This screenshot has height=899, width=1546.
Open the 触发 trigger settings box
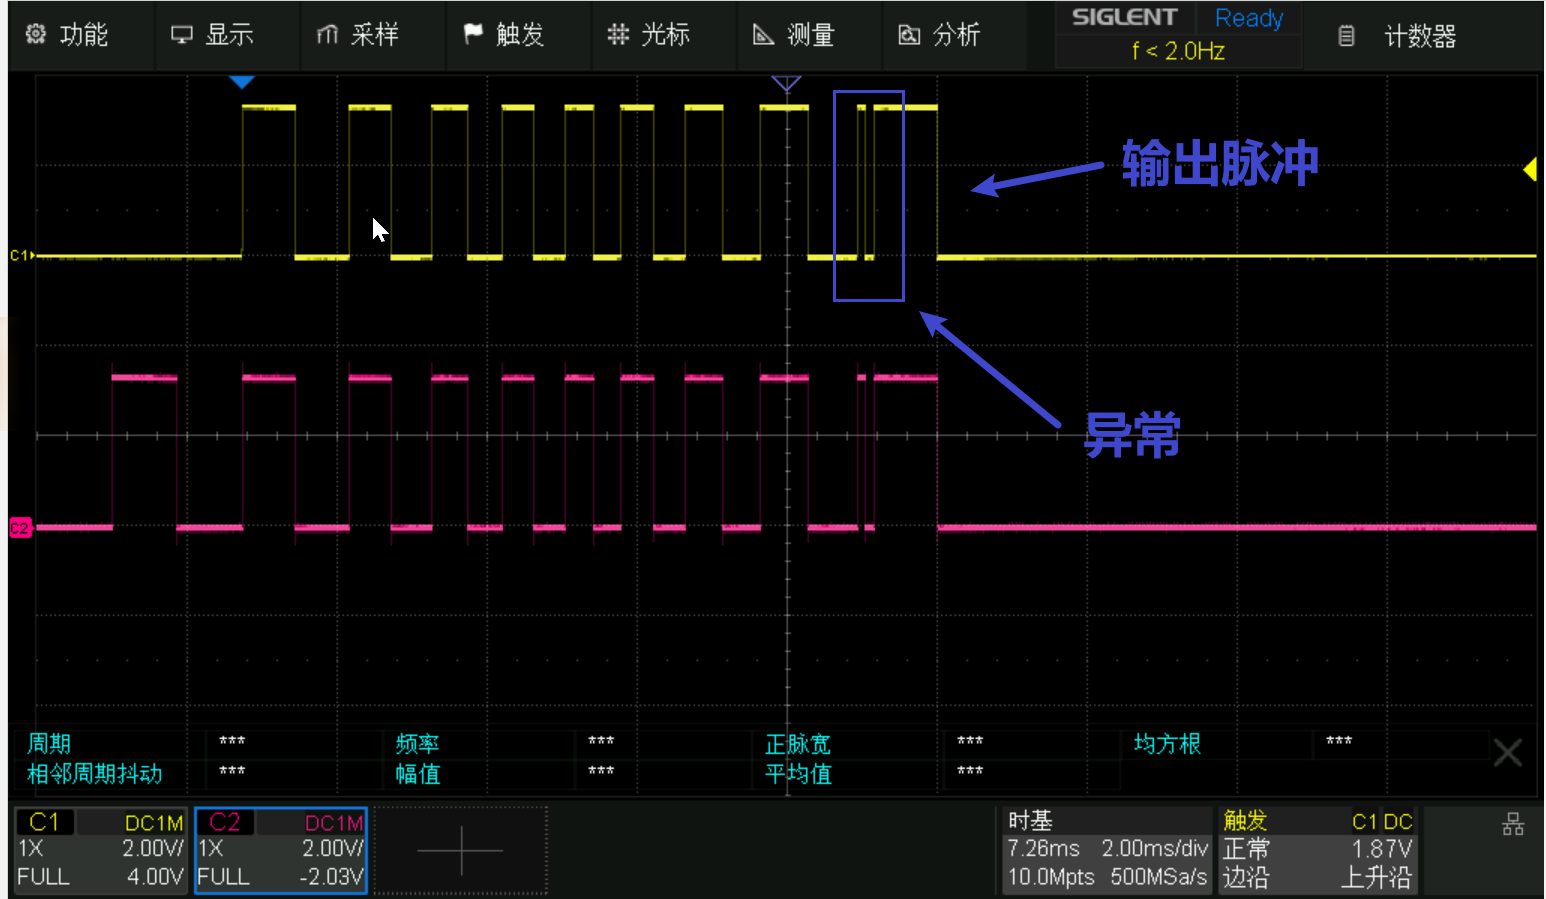click(1317, 850)
